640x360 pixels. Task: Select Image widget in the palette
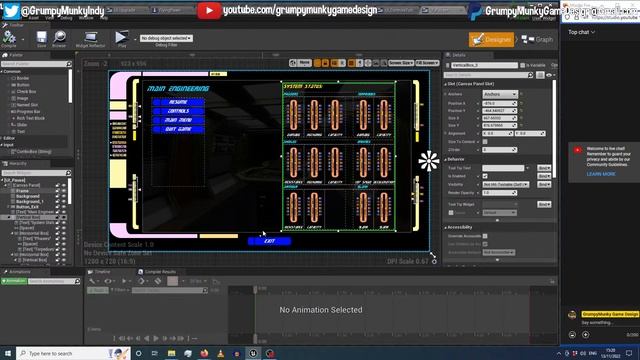(x=22, y=98)
